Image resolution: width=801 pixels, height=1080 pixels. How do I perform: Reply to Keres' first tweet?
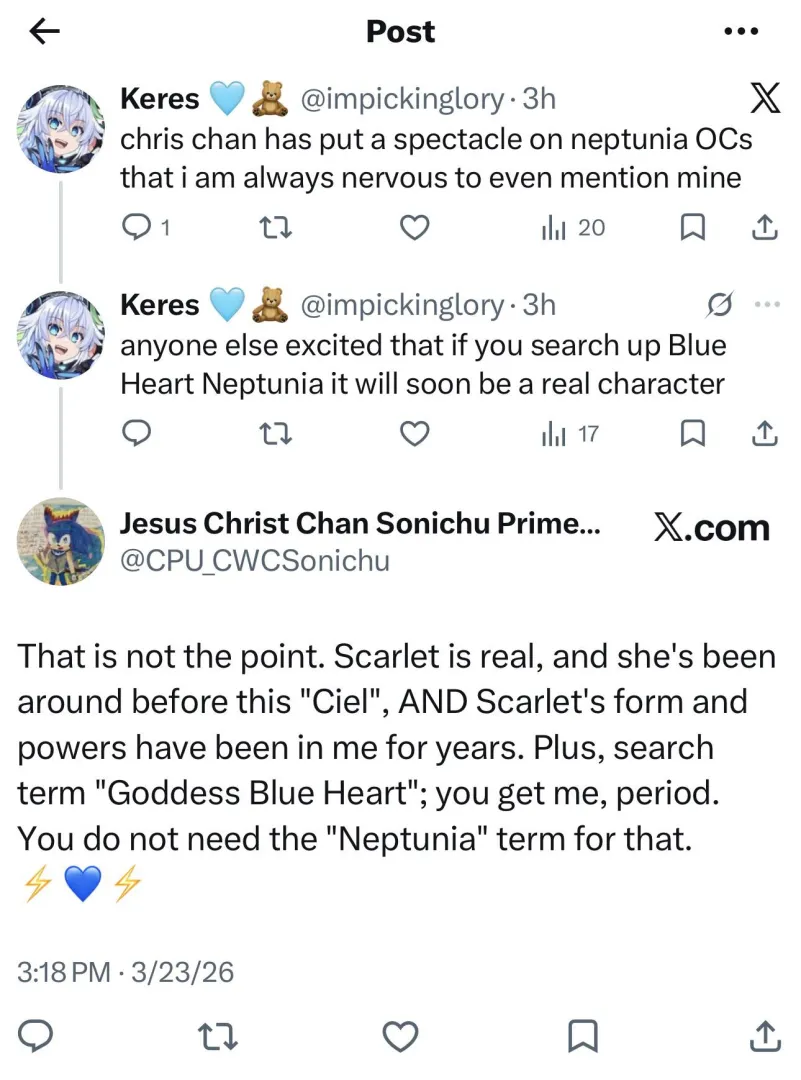(136, 228)
